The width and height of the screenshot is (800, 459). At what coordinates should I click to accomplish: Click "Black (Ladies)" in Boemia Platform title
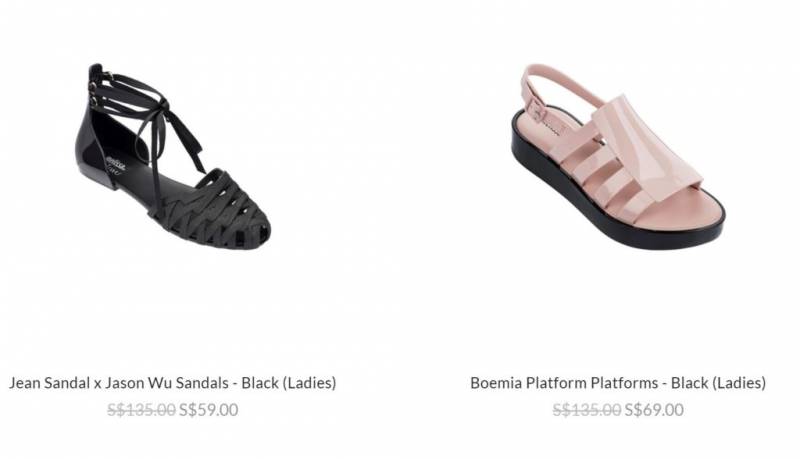pos(718,383)
